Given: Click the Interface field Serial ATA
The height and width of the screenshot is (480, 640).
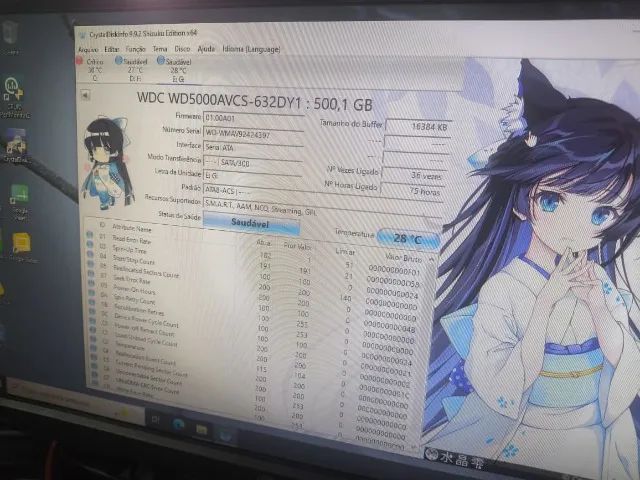Looking at the screenshot, I should pos(253,148).
